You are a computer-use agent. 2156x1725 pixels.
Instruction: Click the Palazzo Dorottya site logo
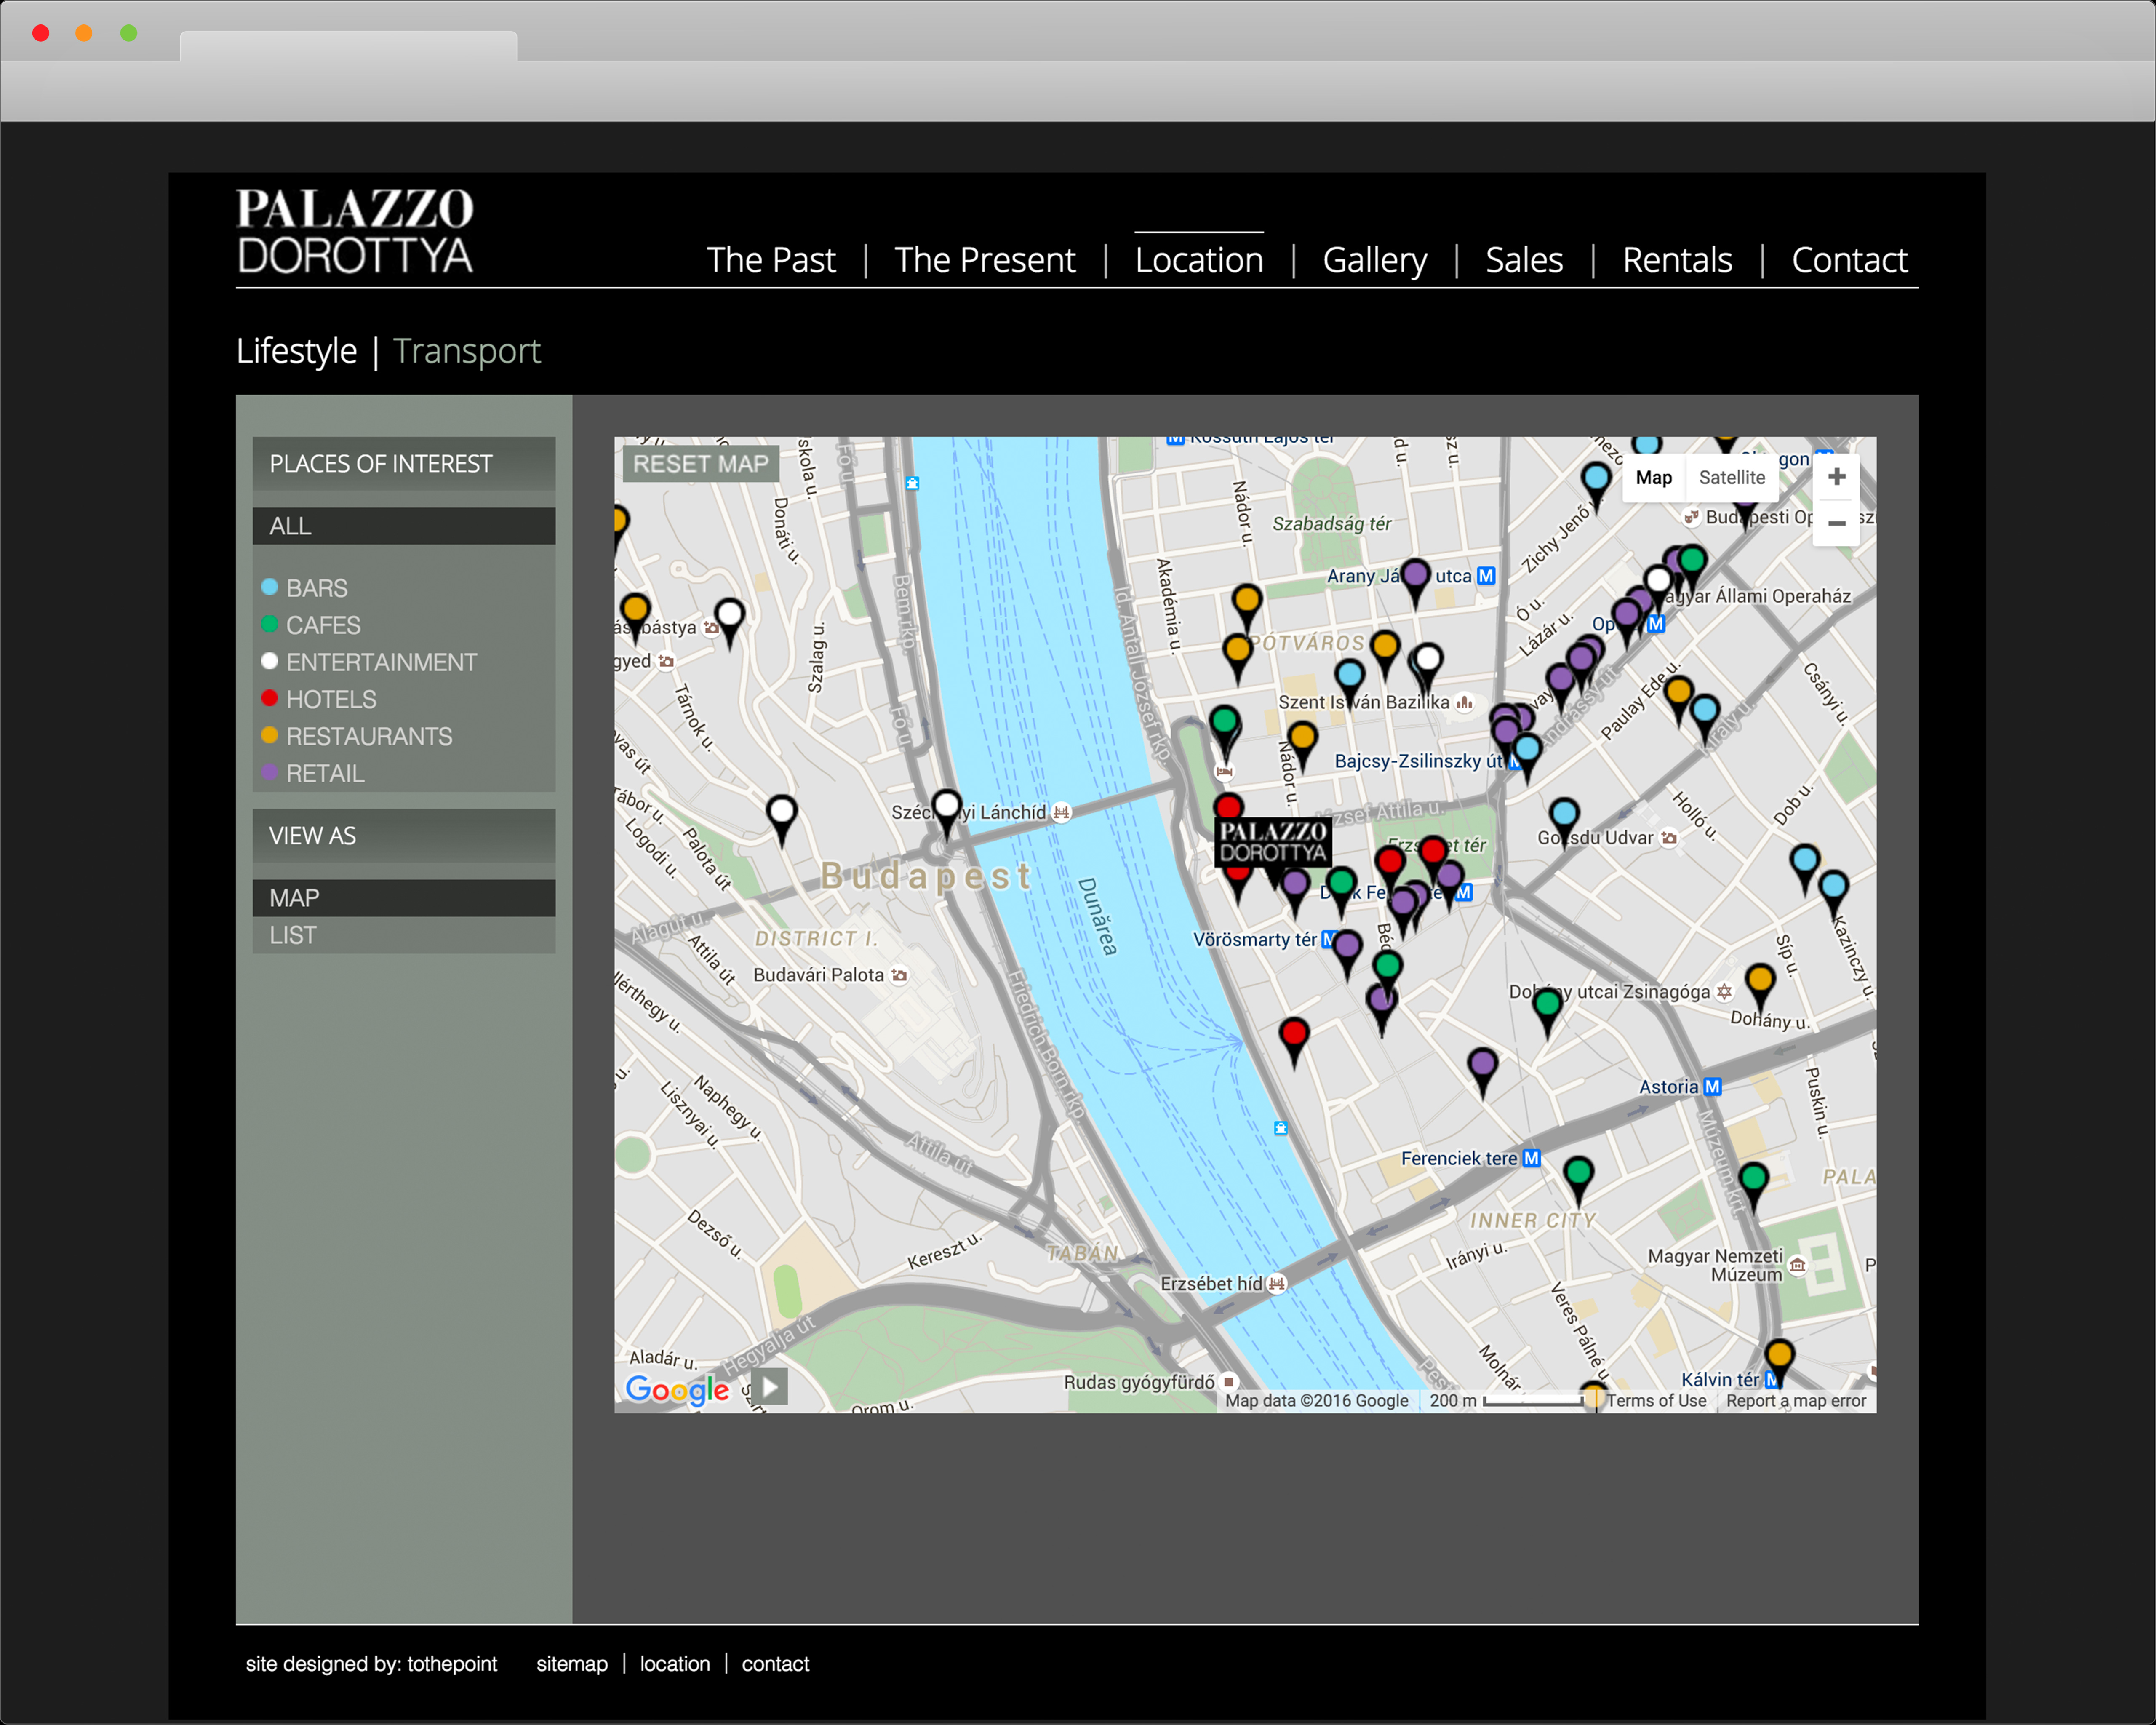354,231
